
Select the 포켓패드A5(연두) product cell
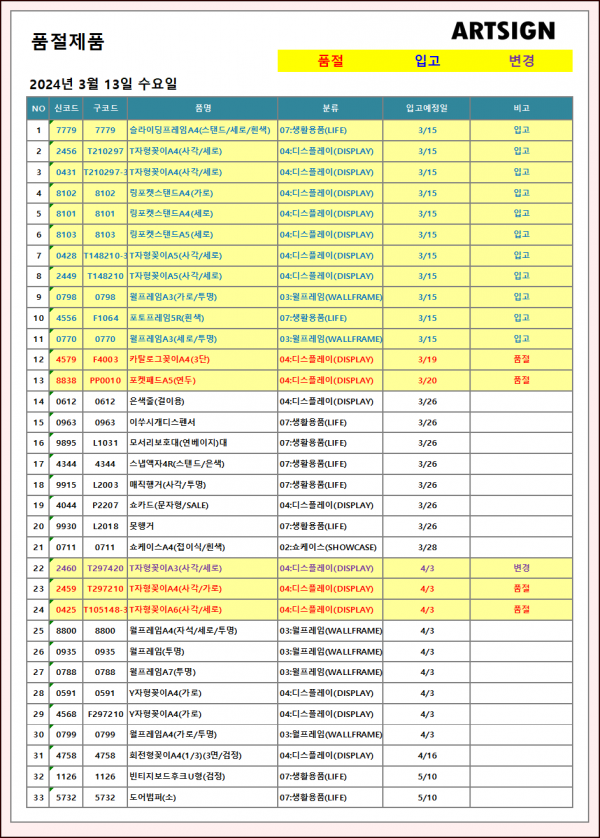167,380
